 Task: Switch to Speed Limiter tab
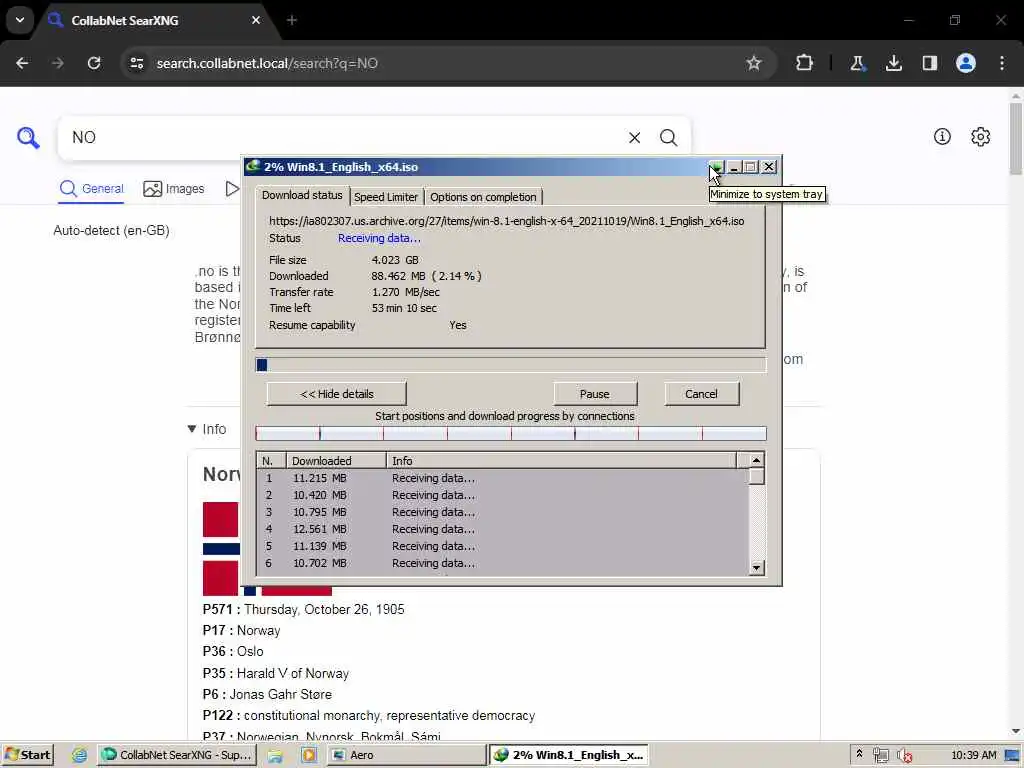386,197
